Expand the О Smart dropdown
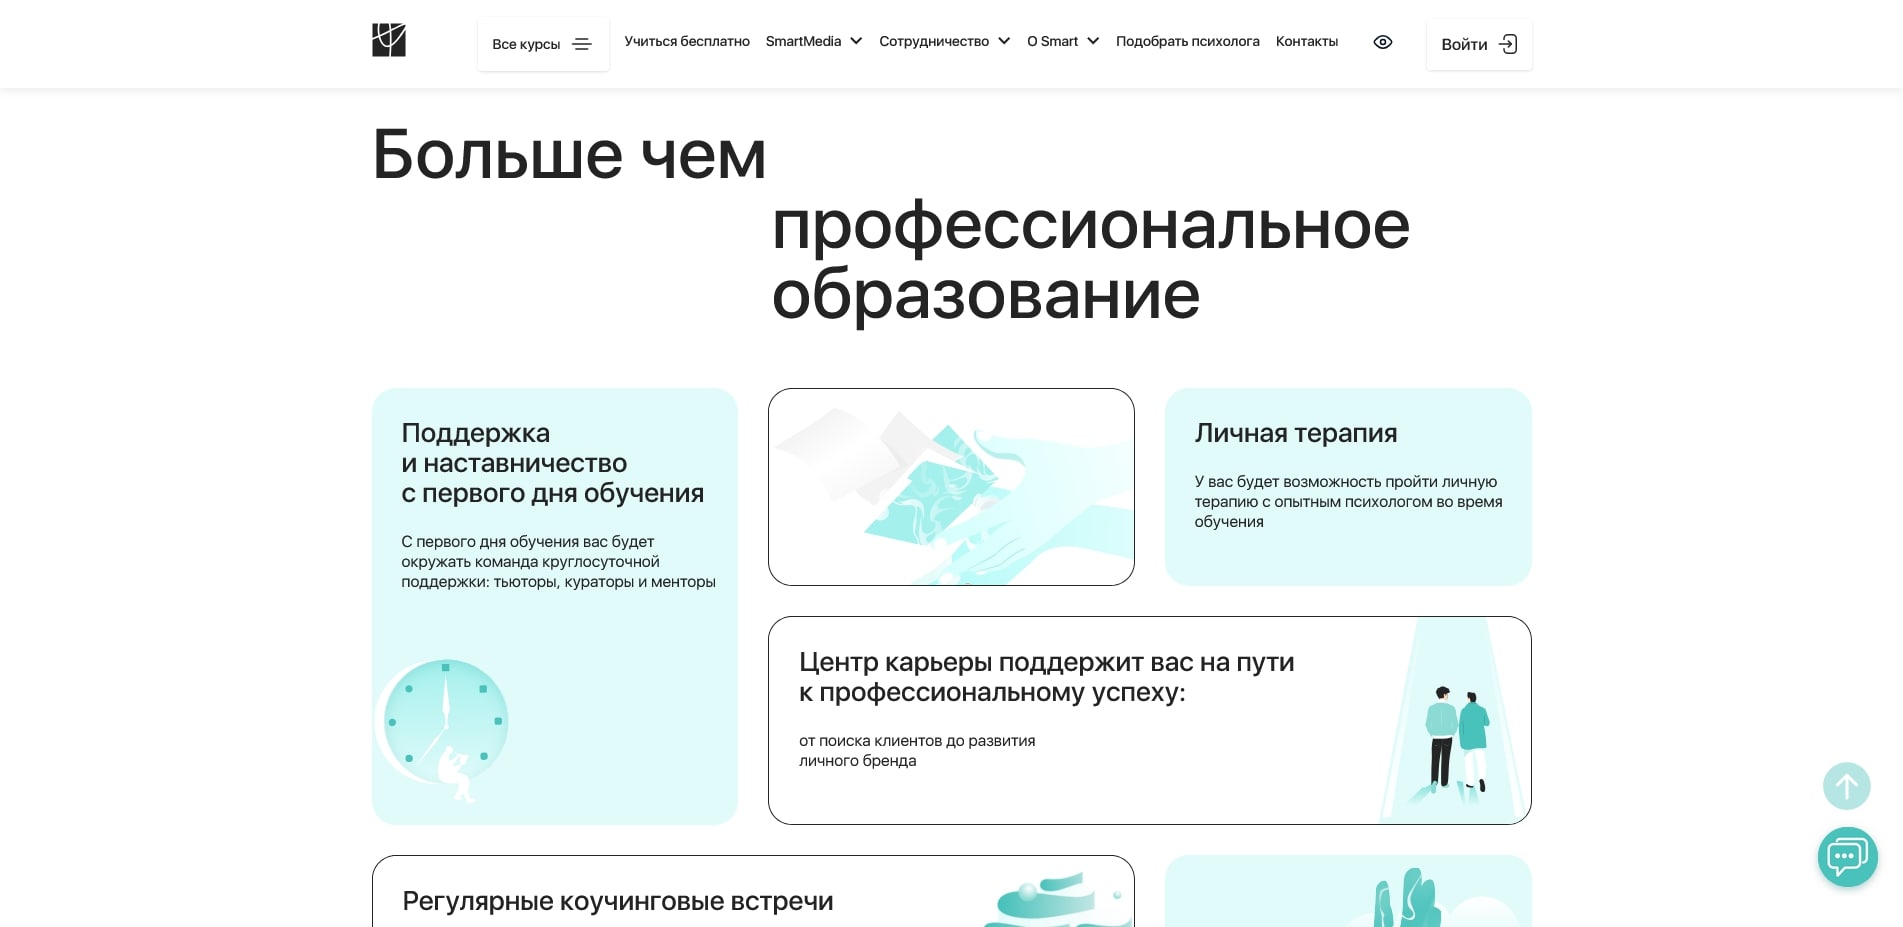The height and width of the screenshot is (927, 1903). [1062, 41]
